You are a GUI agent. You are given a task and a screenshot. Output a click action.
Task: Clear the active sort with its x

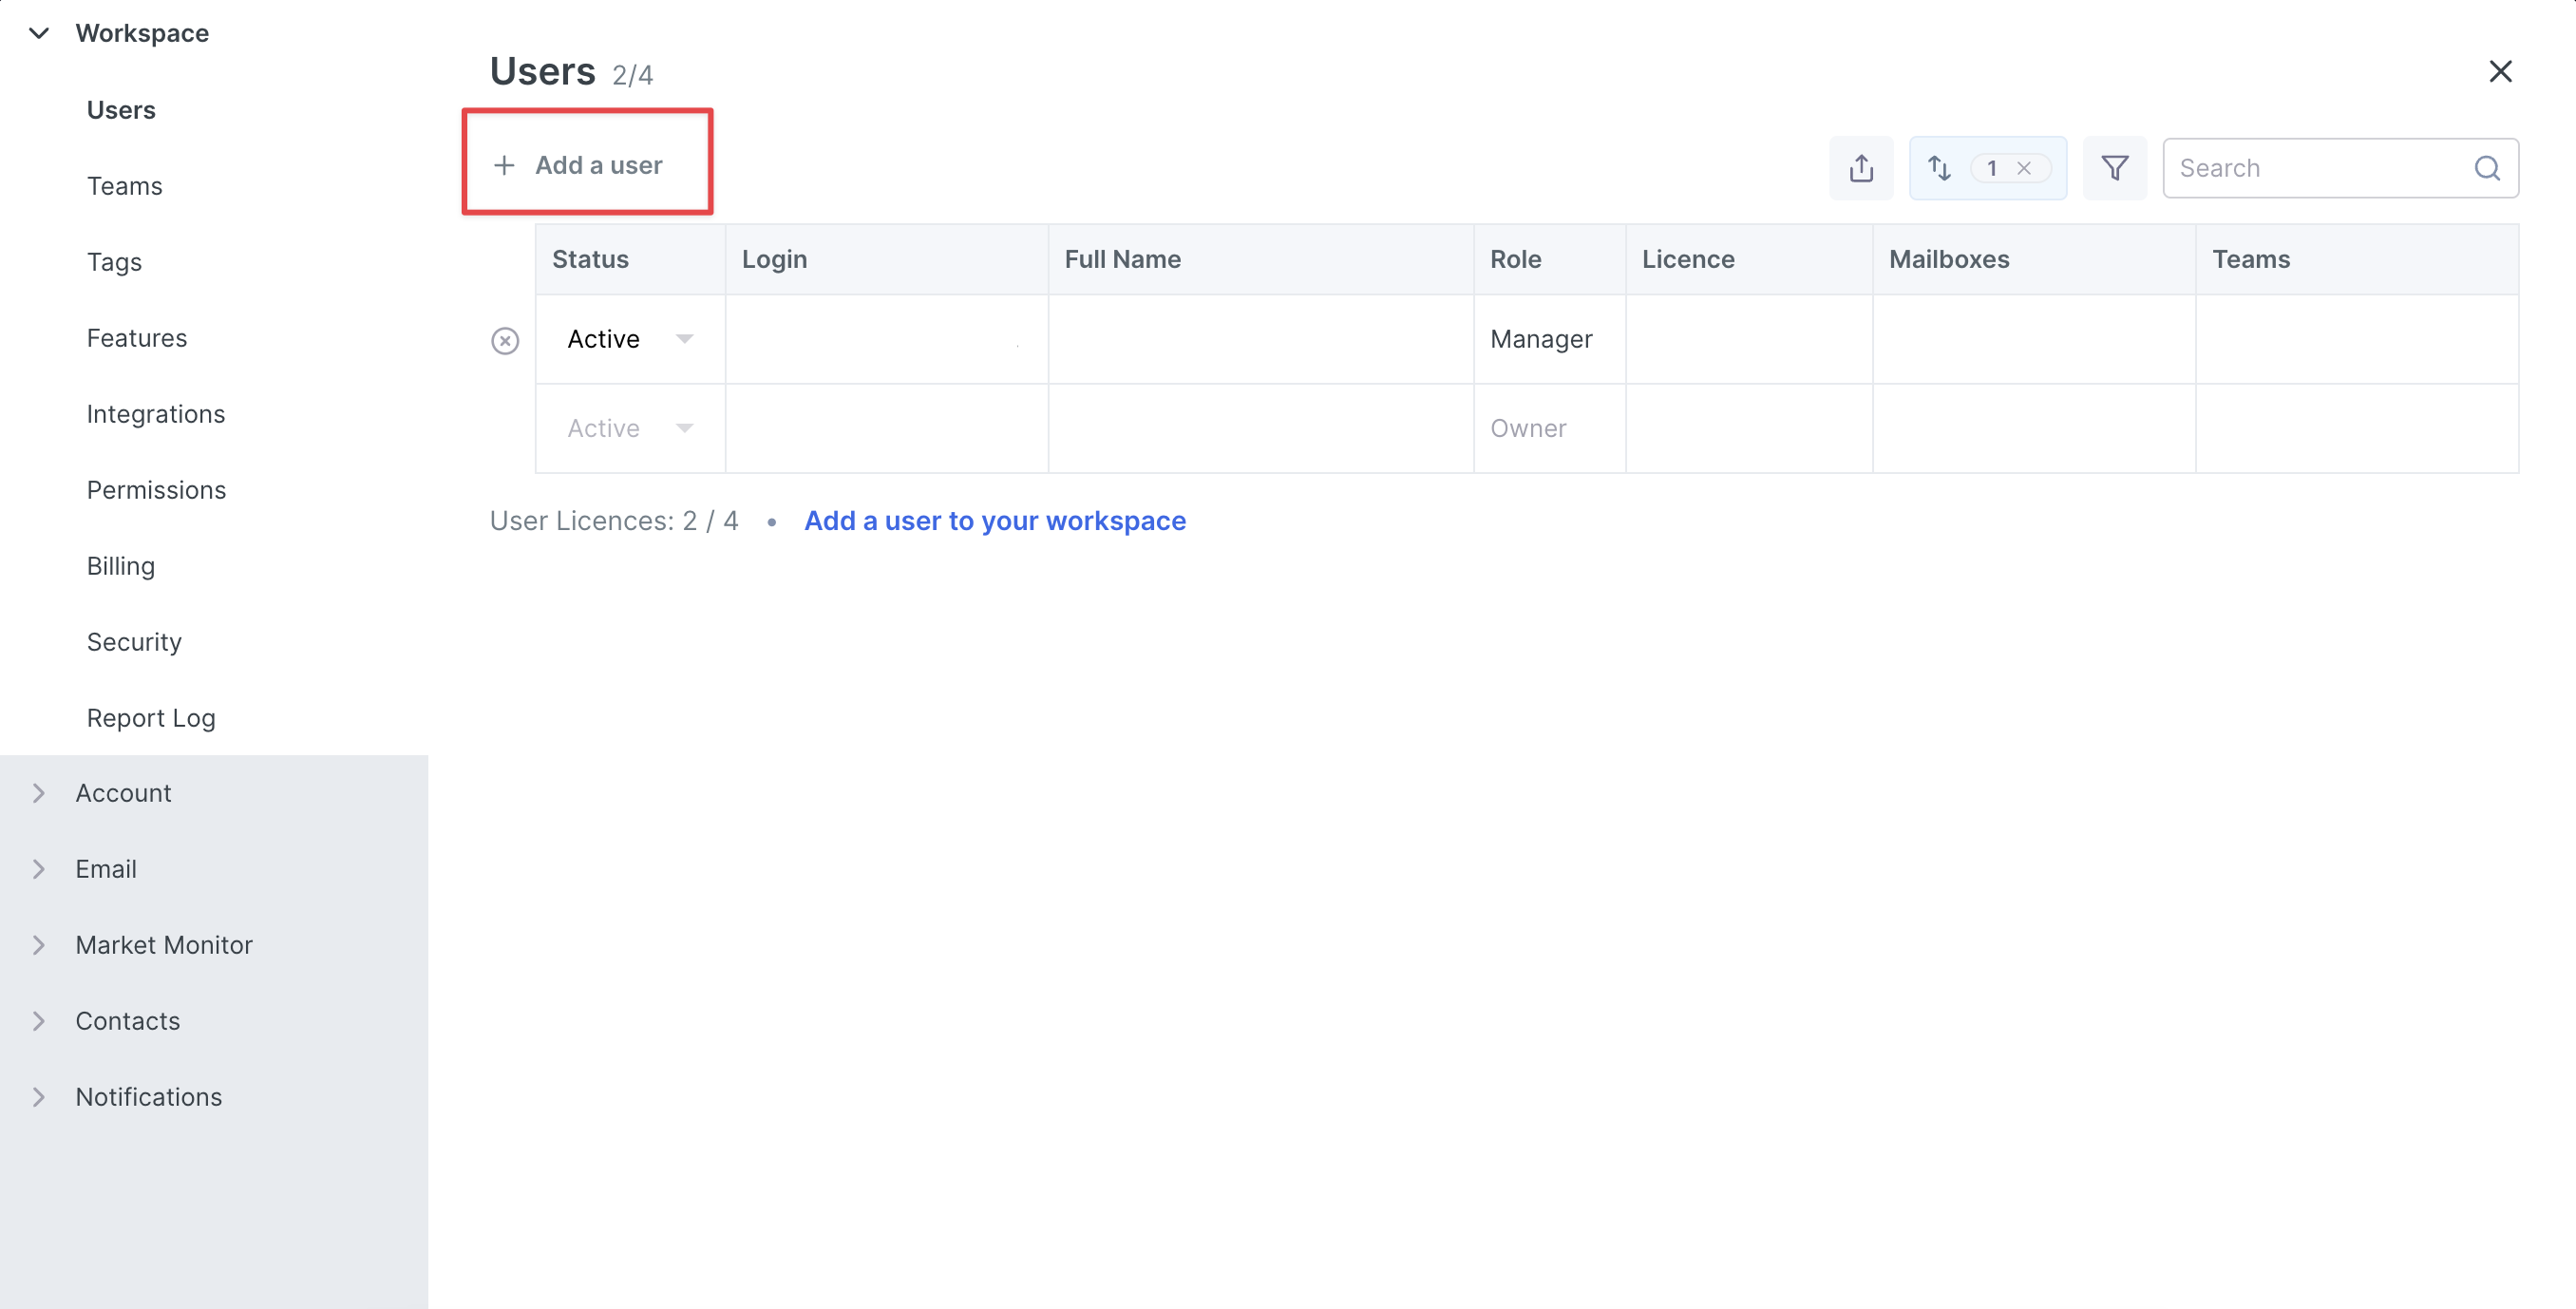(2024, 168)
